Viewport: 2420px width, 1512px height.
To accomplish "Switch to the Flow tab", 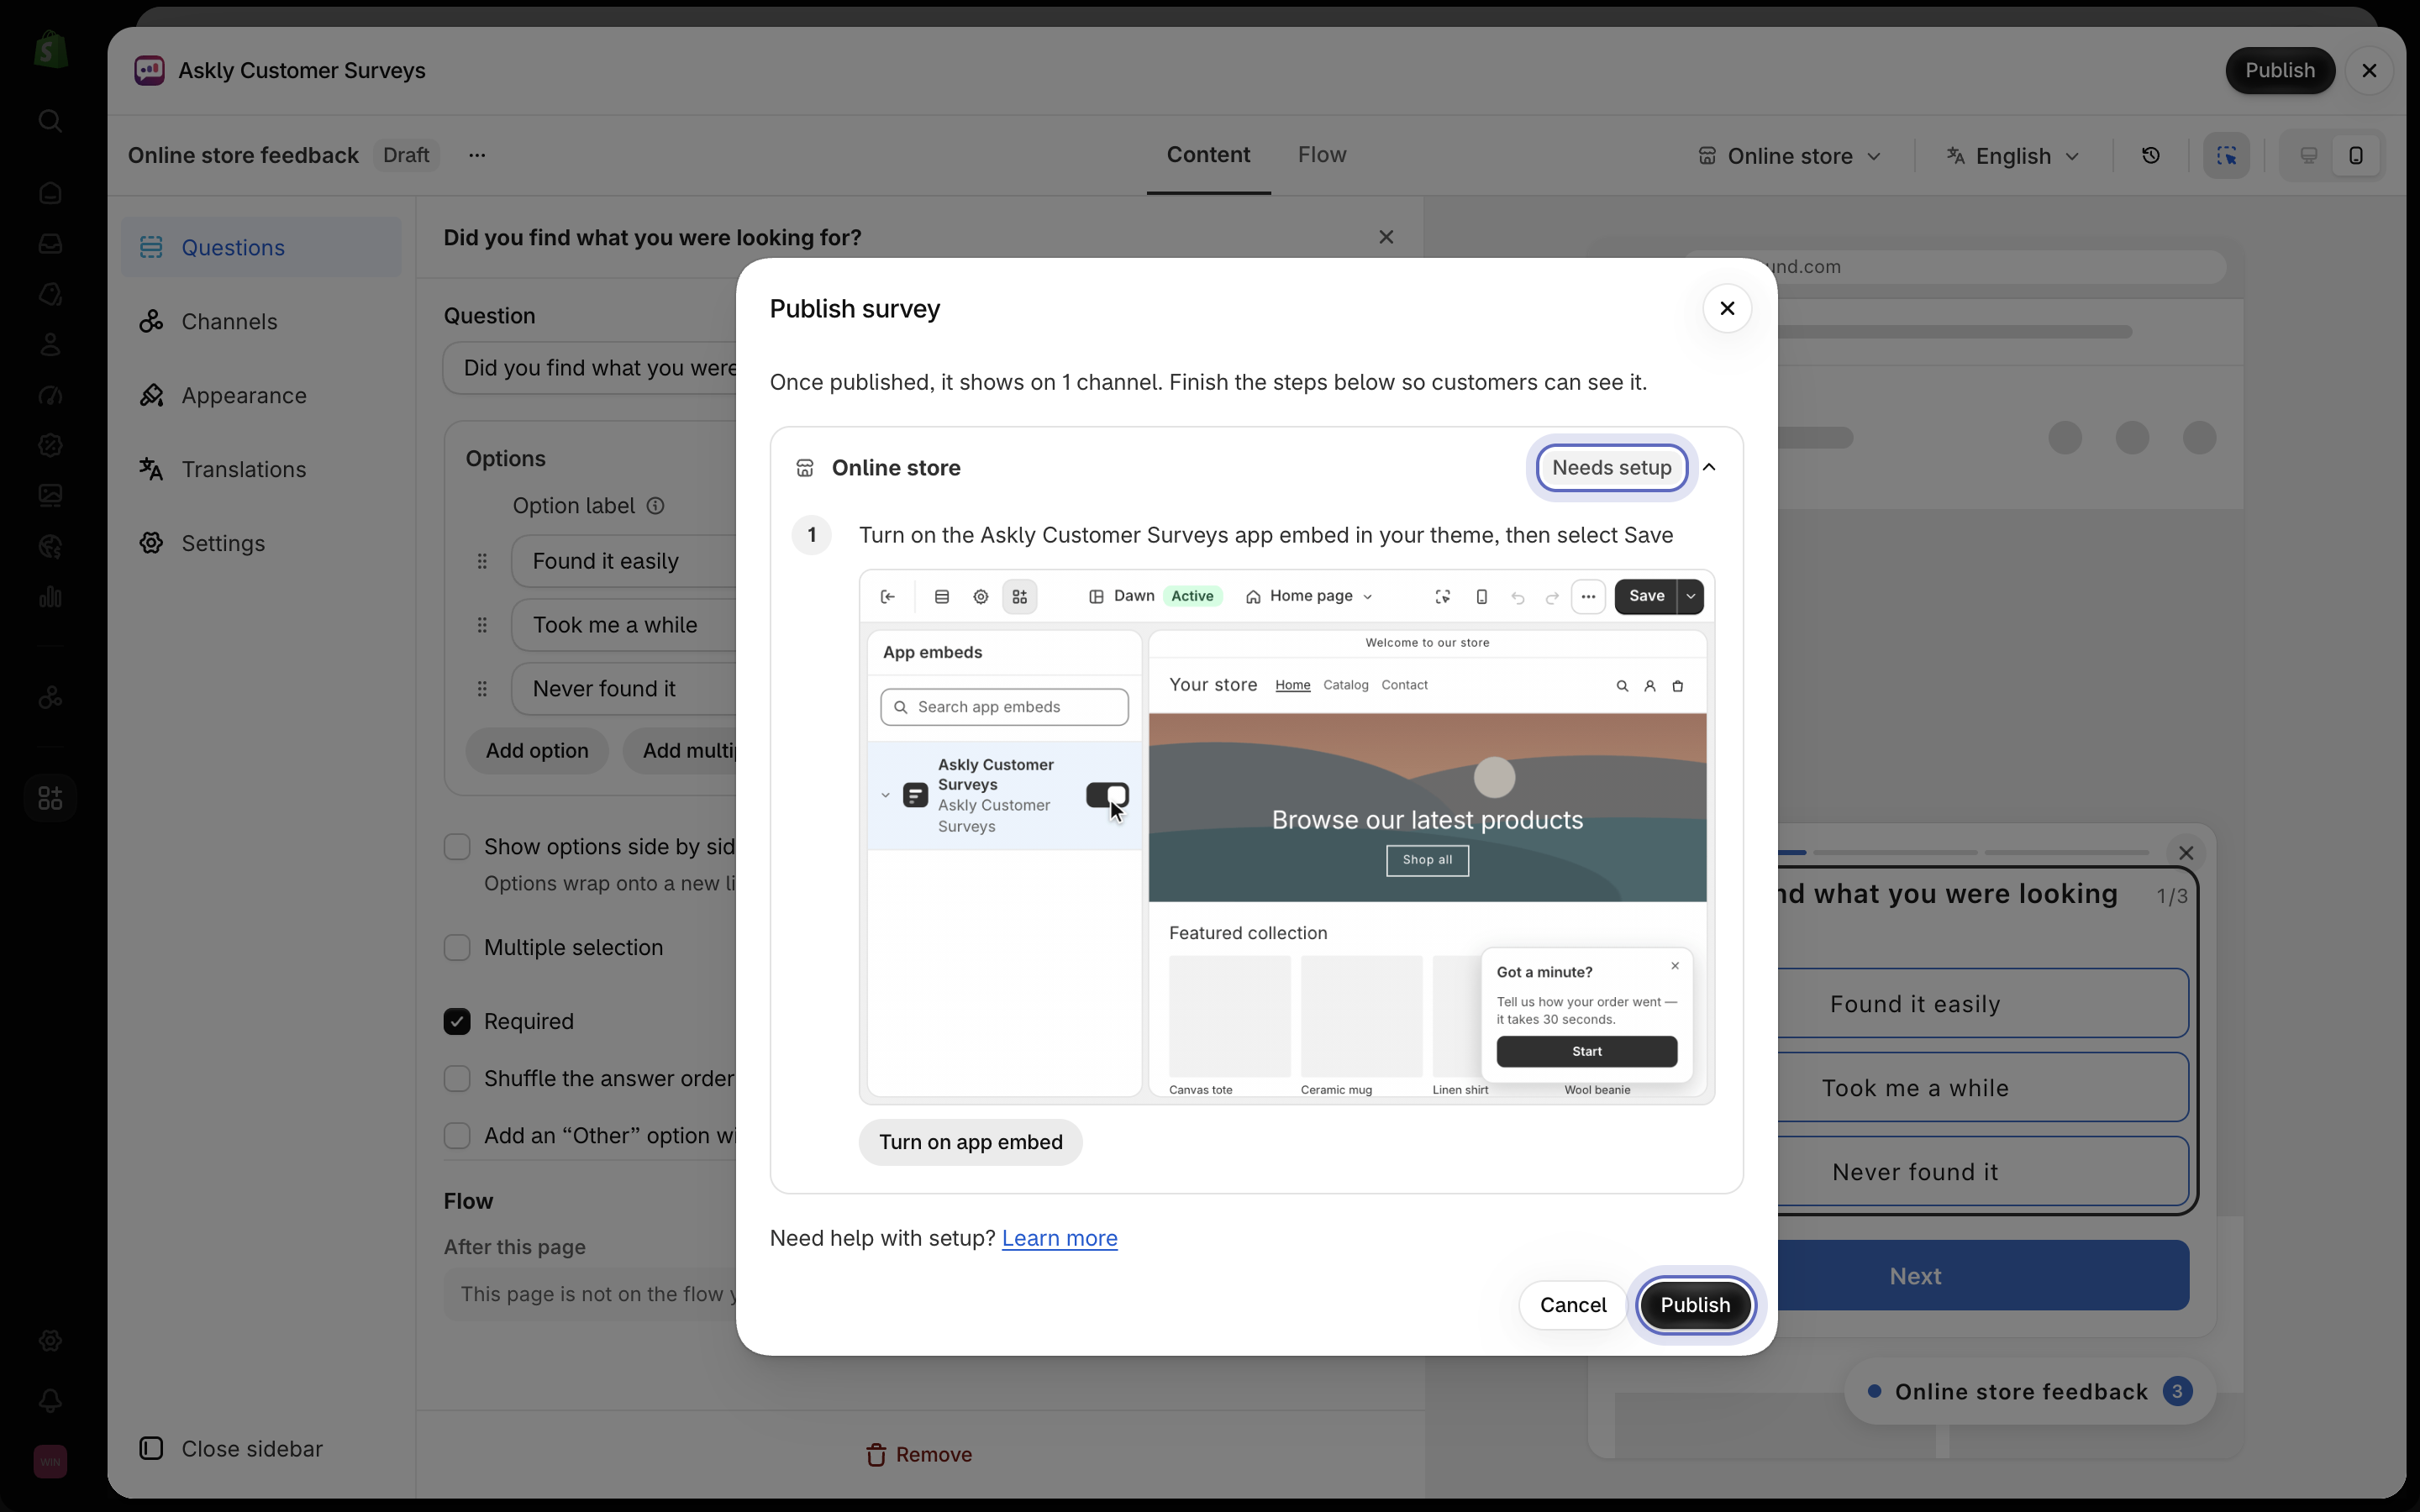I will coord(1322,155).
